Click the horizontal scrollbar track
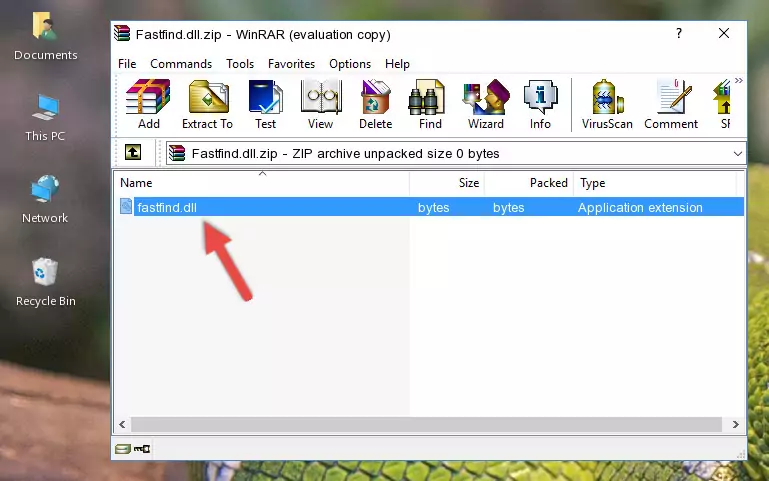The image size is (769, 481). [426, 425]
